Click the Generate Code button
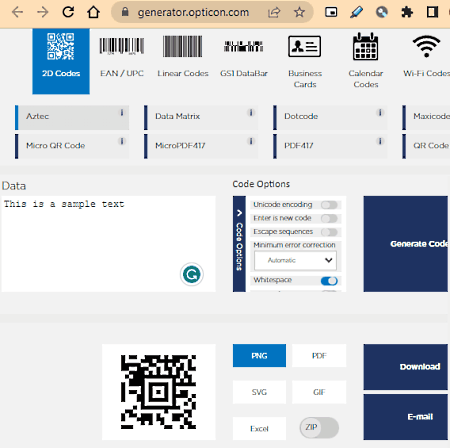 click(x=406, y=244)
